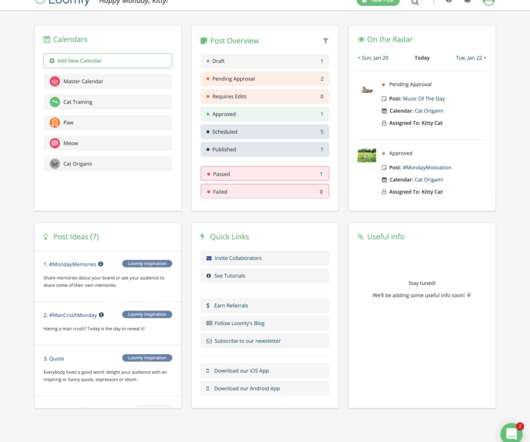
Task: Click the Calendars panel header icon
Action: (x=47, y=40)
